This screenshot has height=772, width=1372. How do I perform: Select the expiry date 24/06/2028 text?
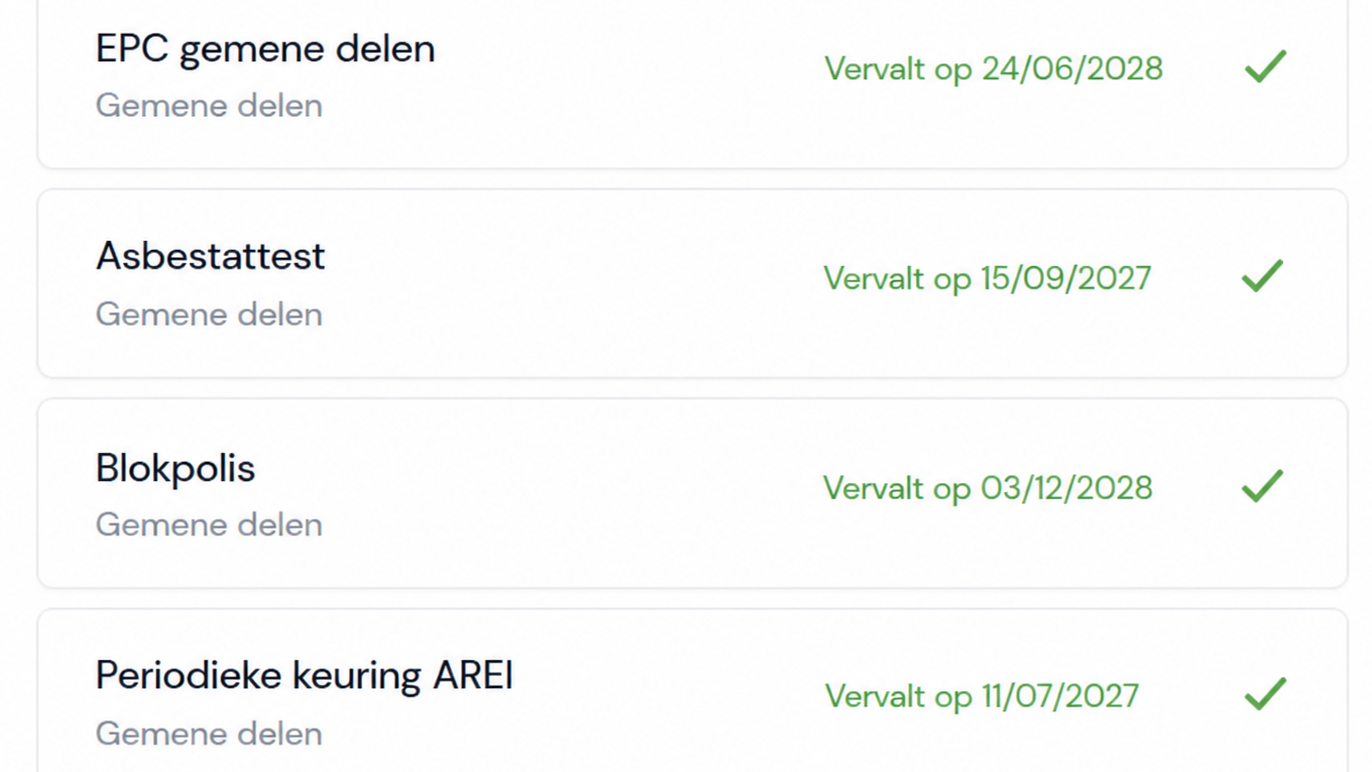pos(1072,69)
